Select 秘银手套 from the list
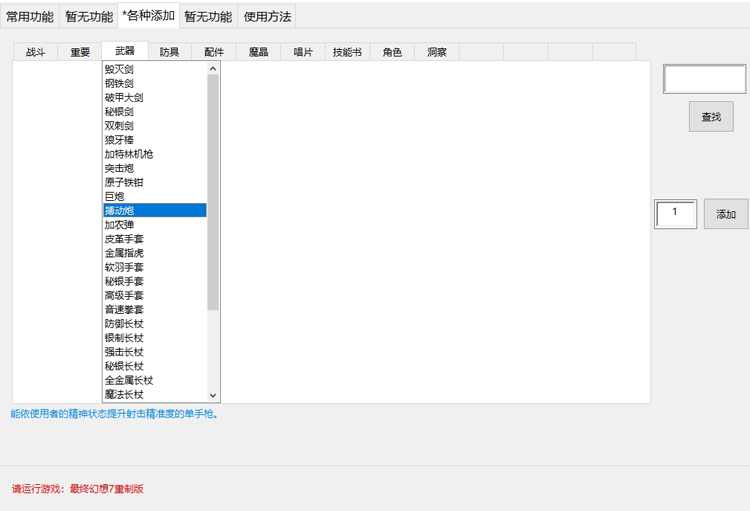The width and height of the screenshot is (750, 511). pos(155,281)
